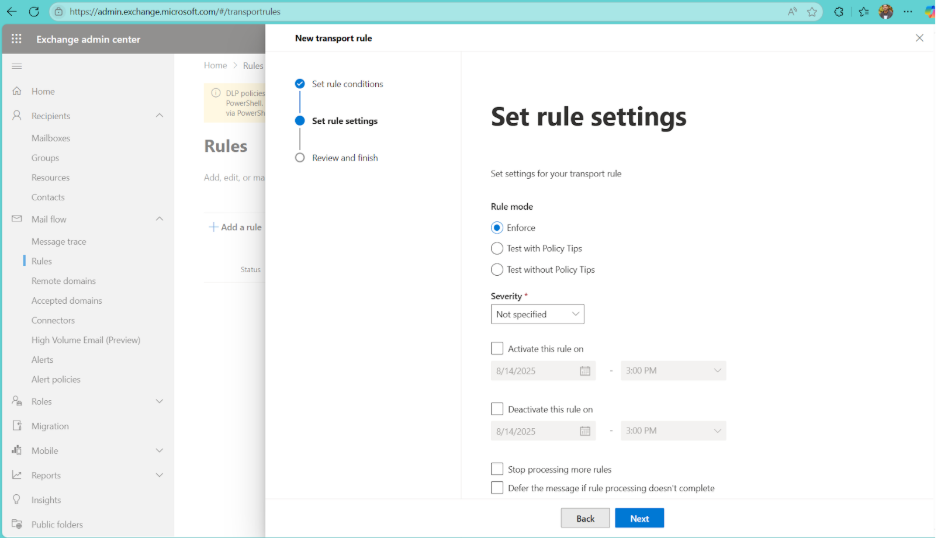The width and height of the screenshot is (936, 538).
Task: Check Stop processing more rules
Action: (497, 469)
